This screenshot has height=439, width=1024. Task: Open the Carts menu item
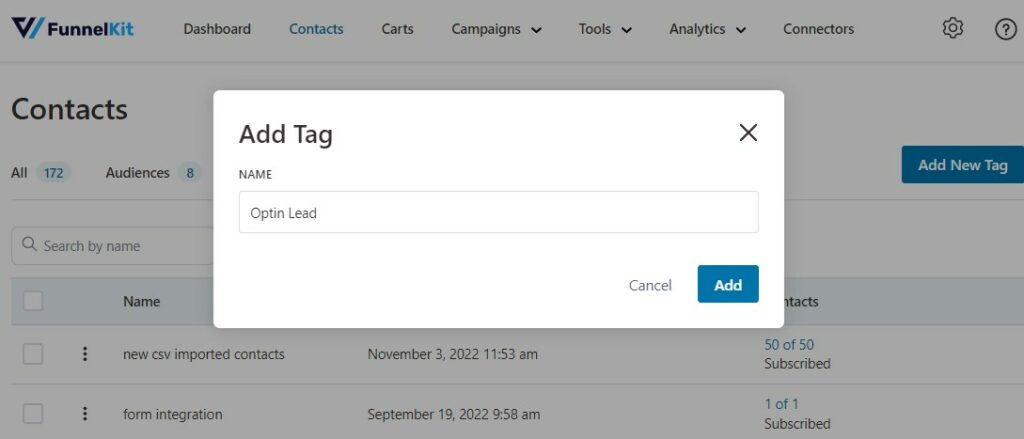pos(397,29)
